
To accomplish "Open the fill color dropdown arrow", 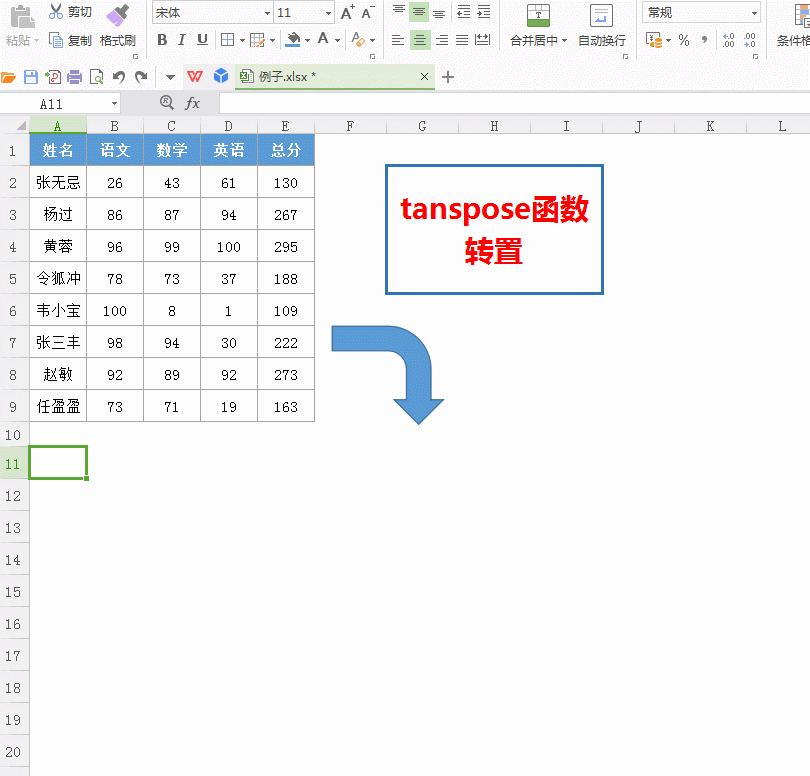I will pyautogui.click(x=307, y=40).
